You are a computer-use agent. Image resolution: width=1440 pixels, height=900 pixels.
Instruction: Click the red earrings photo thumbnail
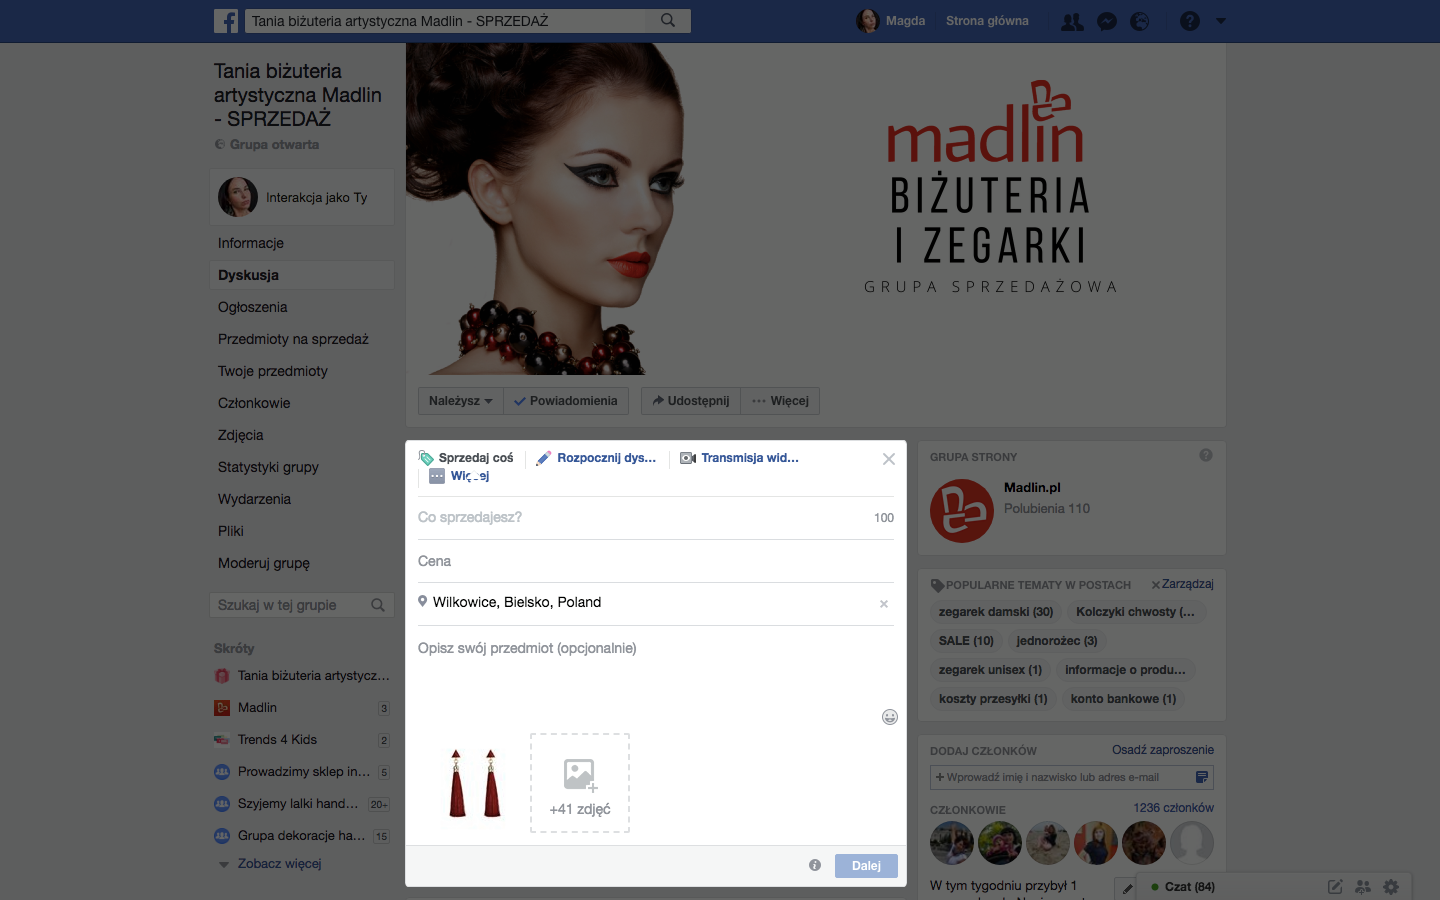[475, 783]
